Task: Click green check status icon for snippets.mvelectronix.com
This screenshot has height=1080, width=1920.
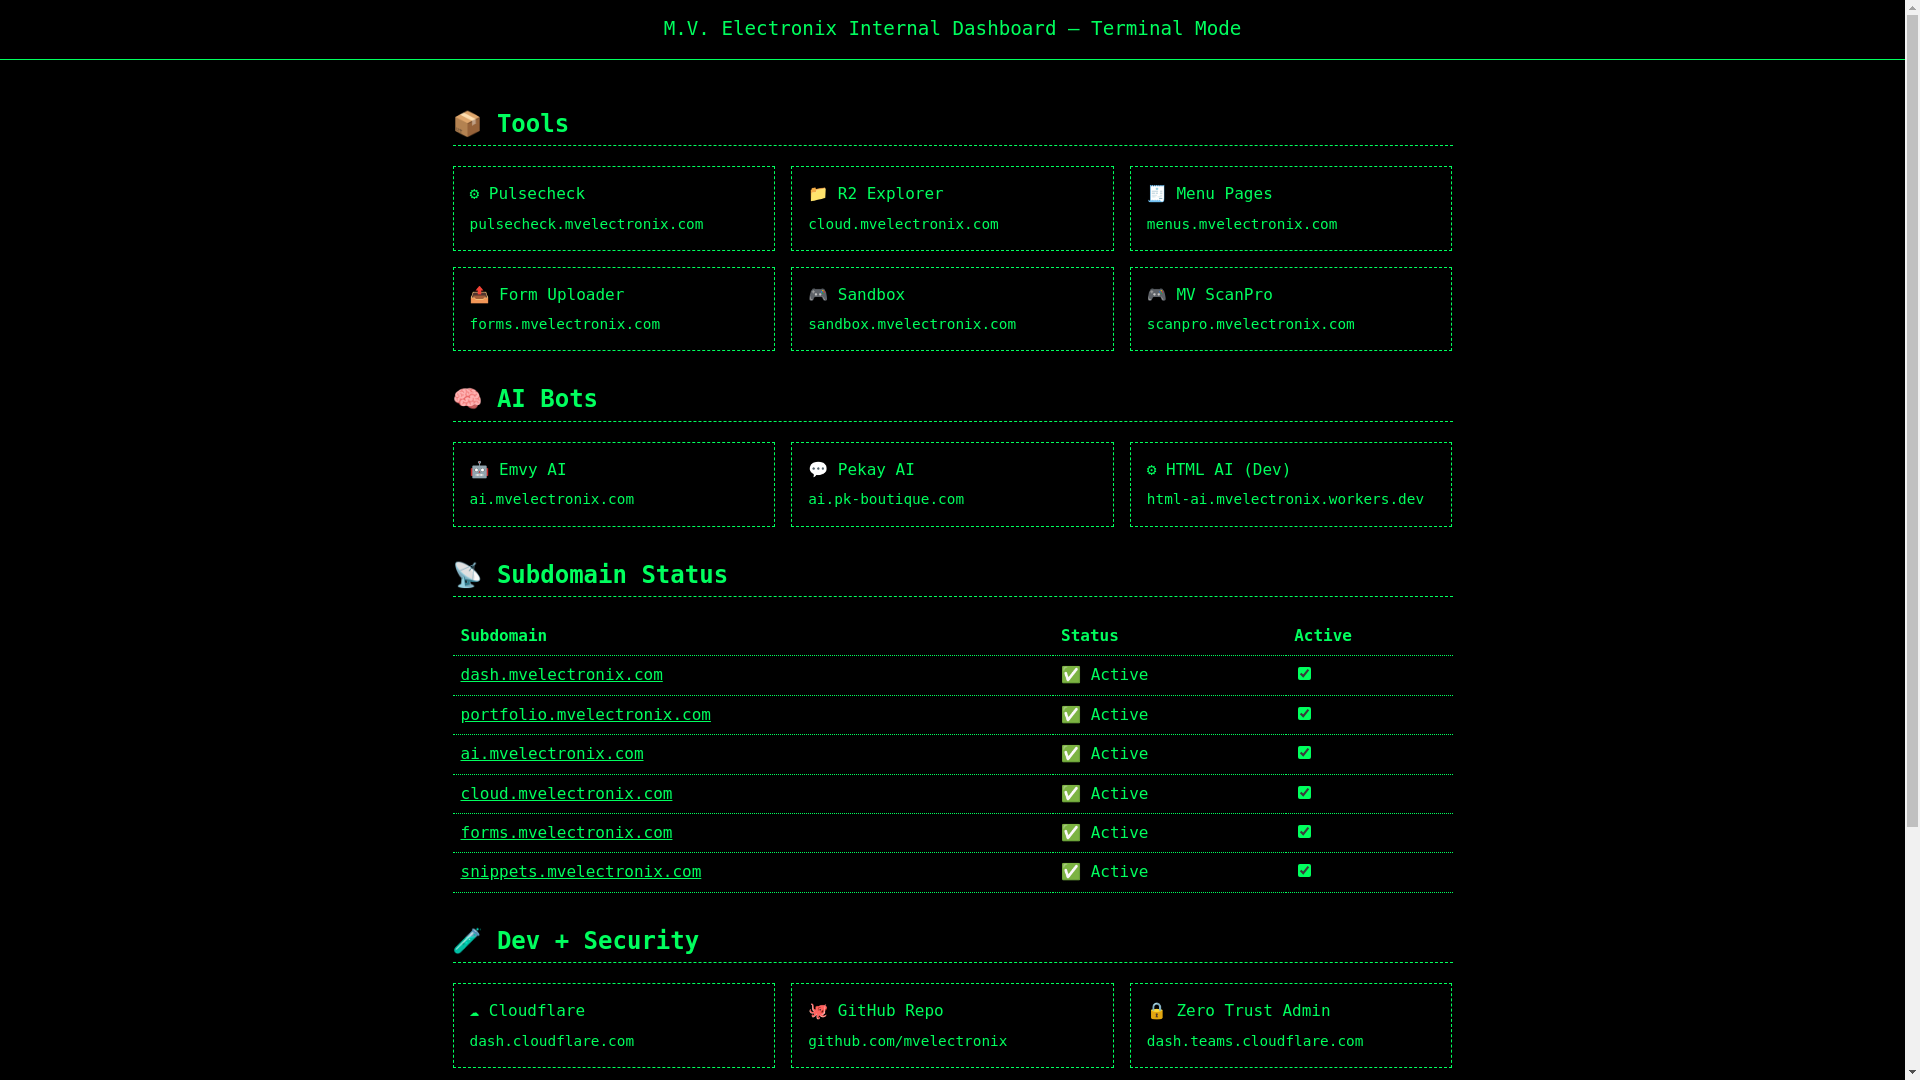Action: click(1071, 872)
